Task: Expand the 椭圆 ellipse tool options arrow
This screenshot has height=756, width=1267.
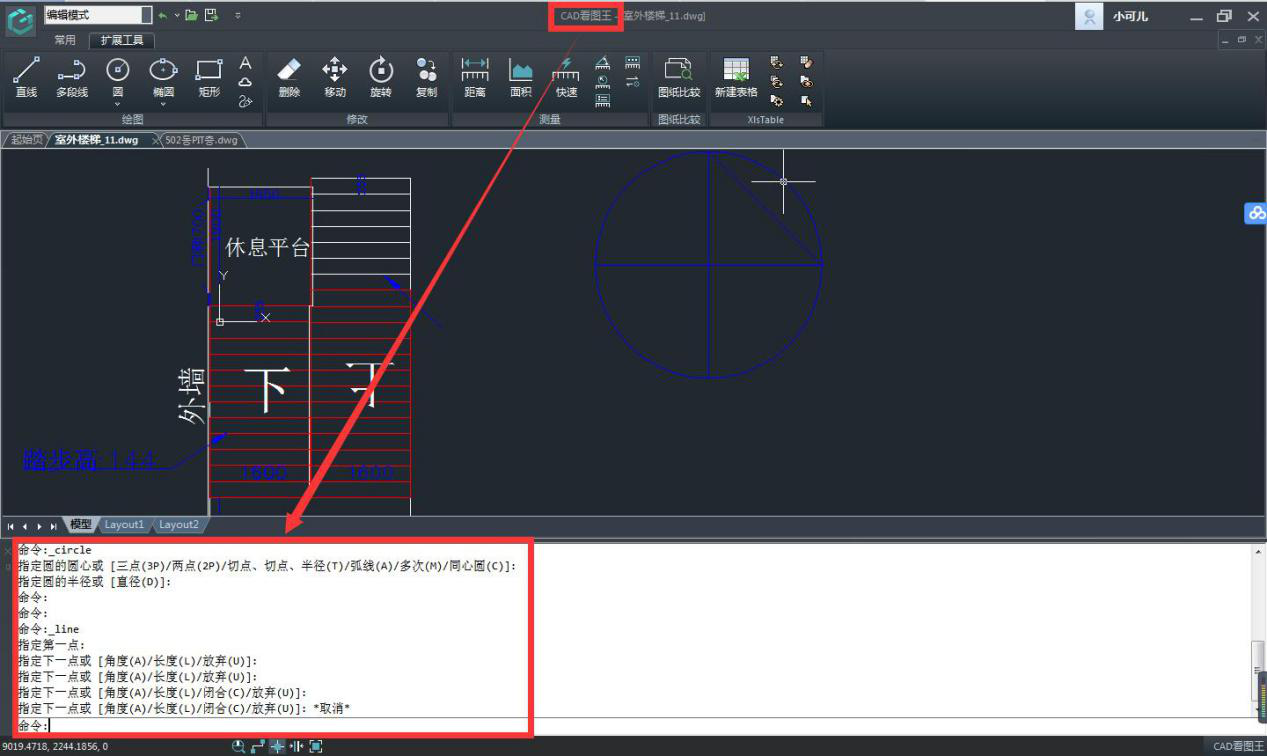Action: click(163, 103)
